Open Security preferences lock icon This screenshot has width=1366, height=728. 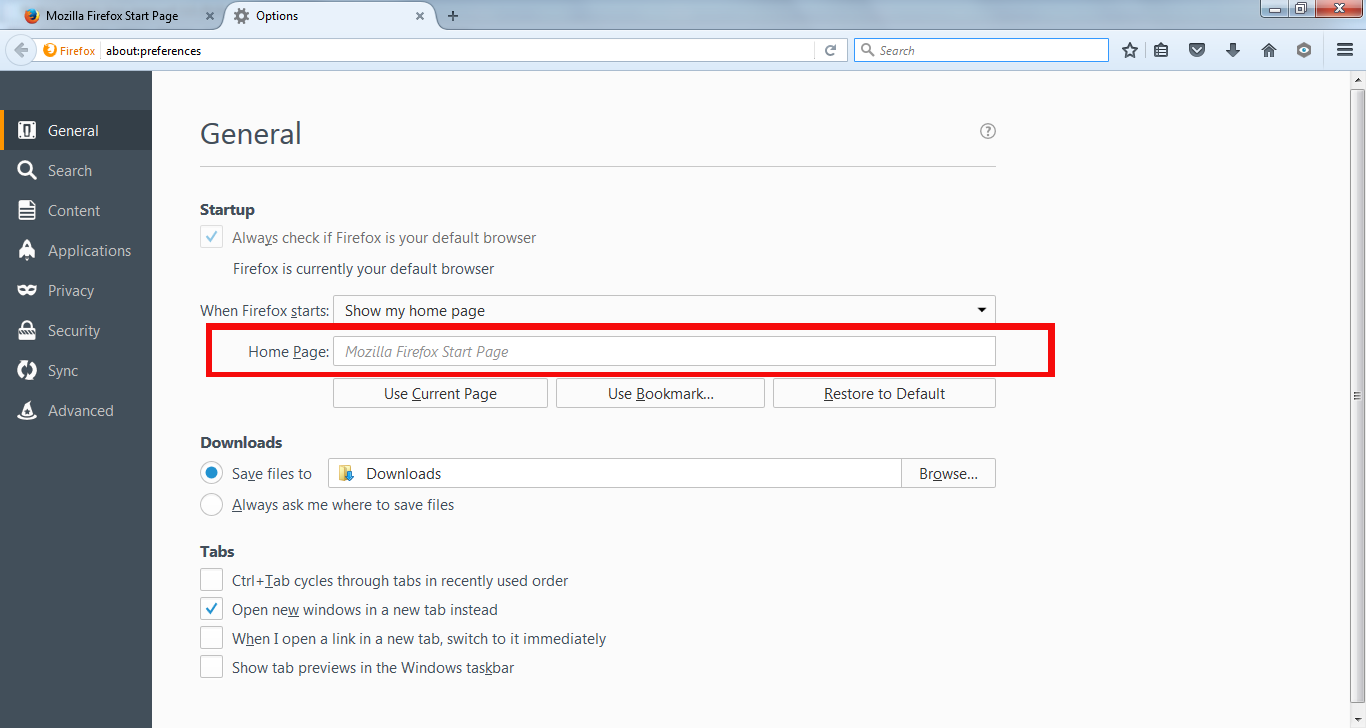27,330
